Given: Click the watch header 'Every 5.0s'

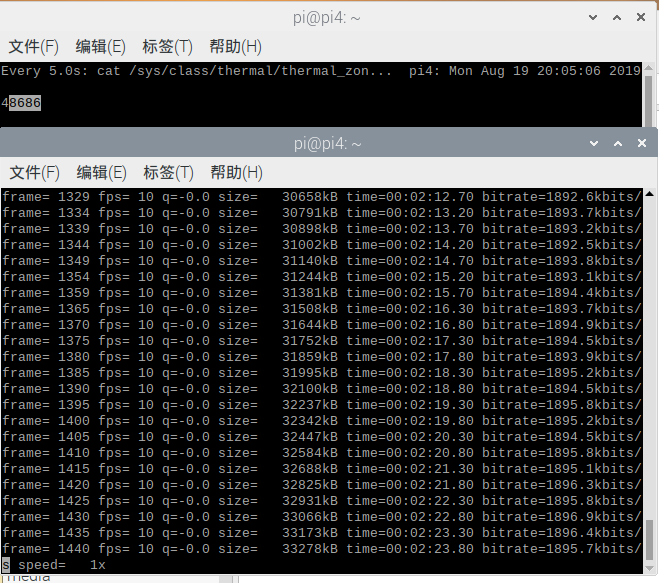Looking at the screenshot, I should tap(45, 71).
